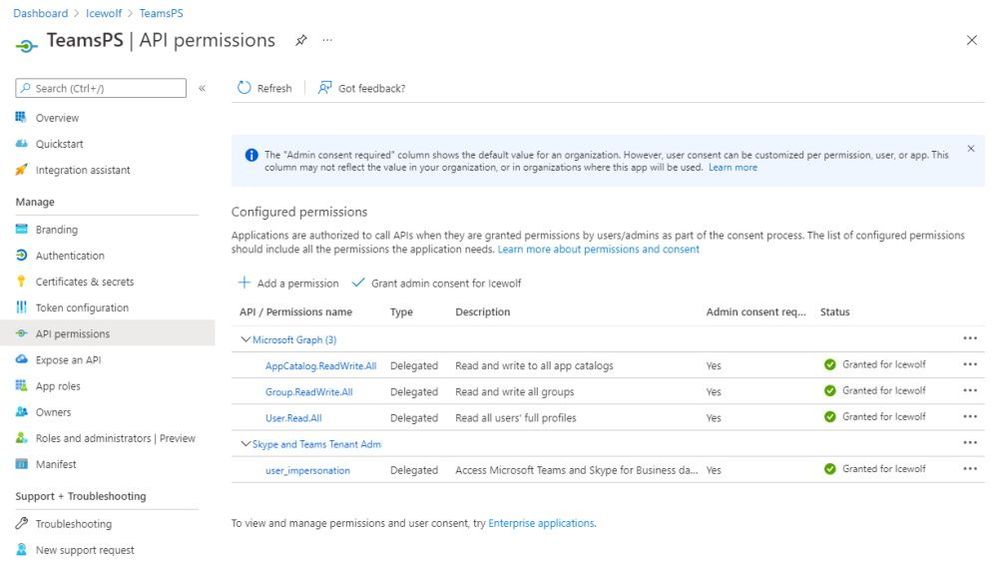Click the Integration assistant rocket icon
The image size is (998, 575).
(x=21, y=169)
